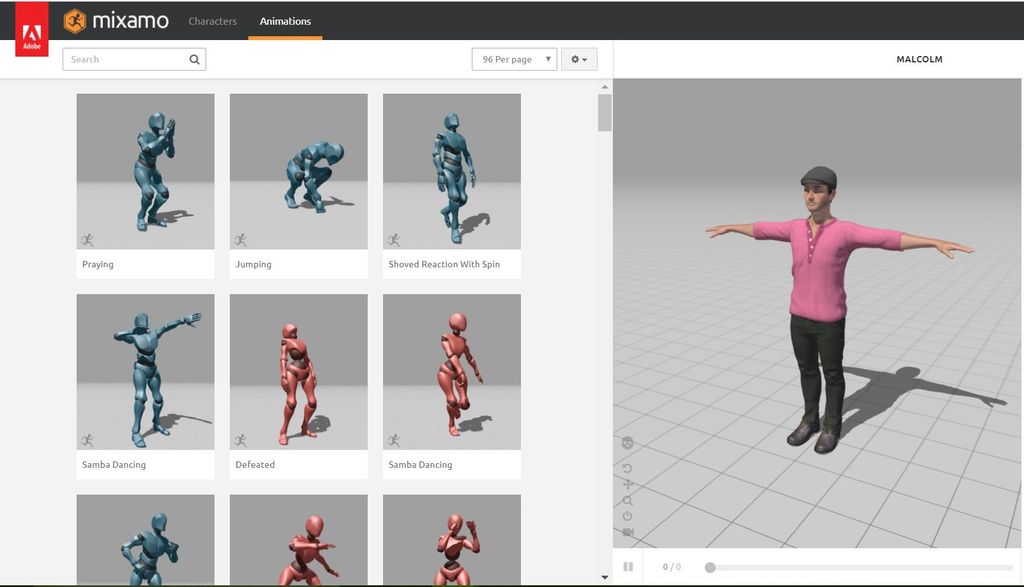Click the MALCOLM character name
The height and width of the screenshot is (587, 1024).
(x=919, y=59)
